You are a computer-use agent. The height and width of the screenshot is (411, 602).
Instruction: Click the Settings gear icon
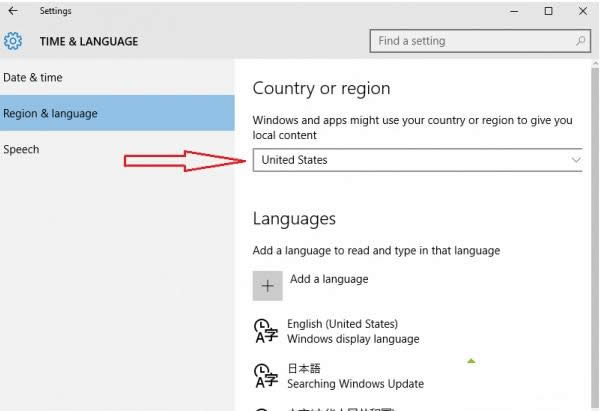tap(14, 41)
